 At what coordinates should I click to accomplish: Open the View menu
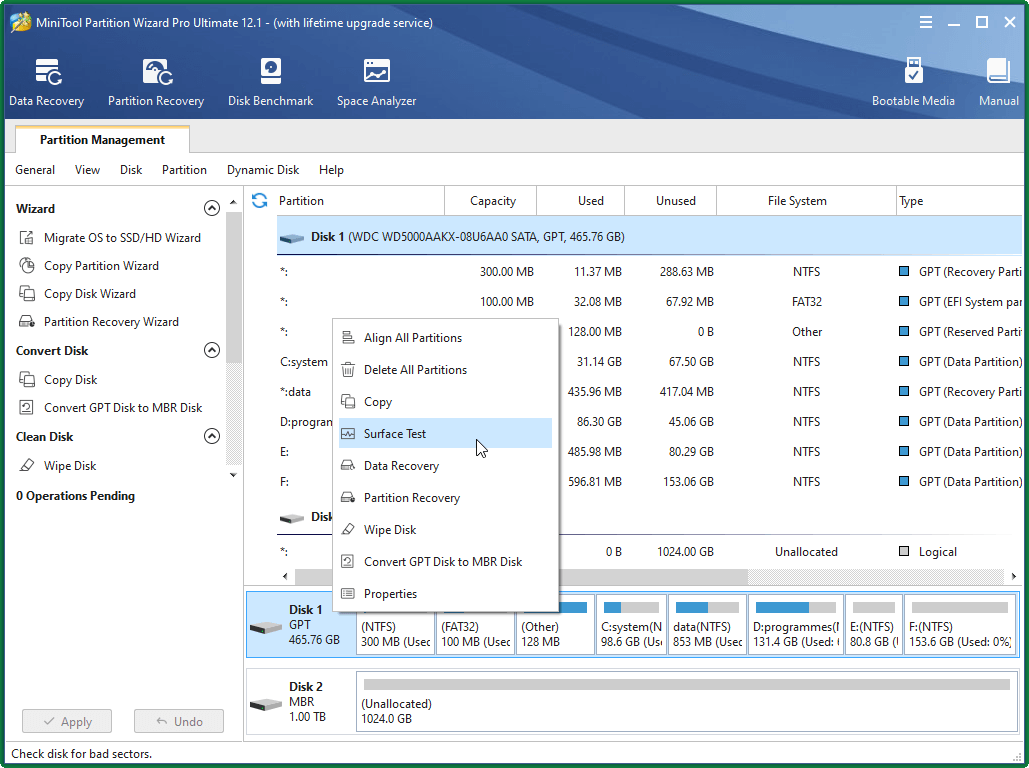pyautogui.click(x=87, y=170)
